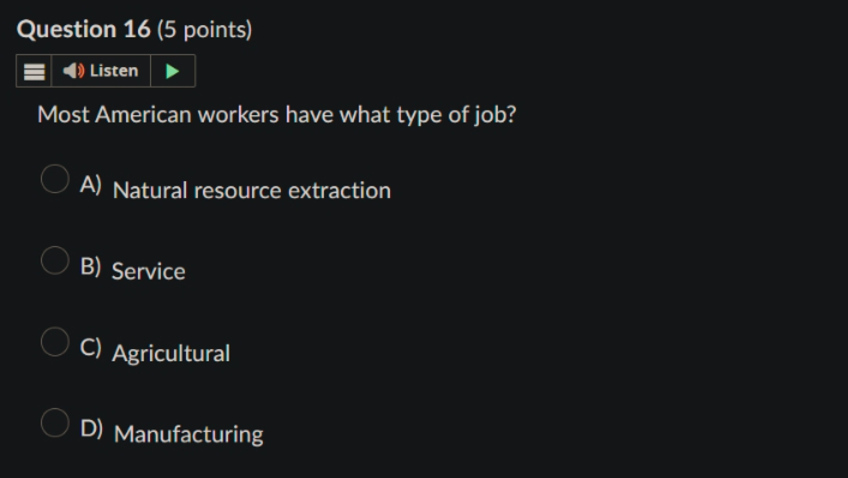The image size is (848, 478).
Task: Click the question text about American workers
Action: 277,115
